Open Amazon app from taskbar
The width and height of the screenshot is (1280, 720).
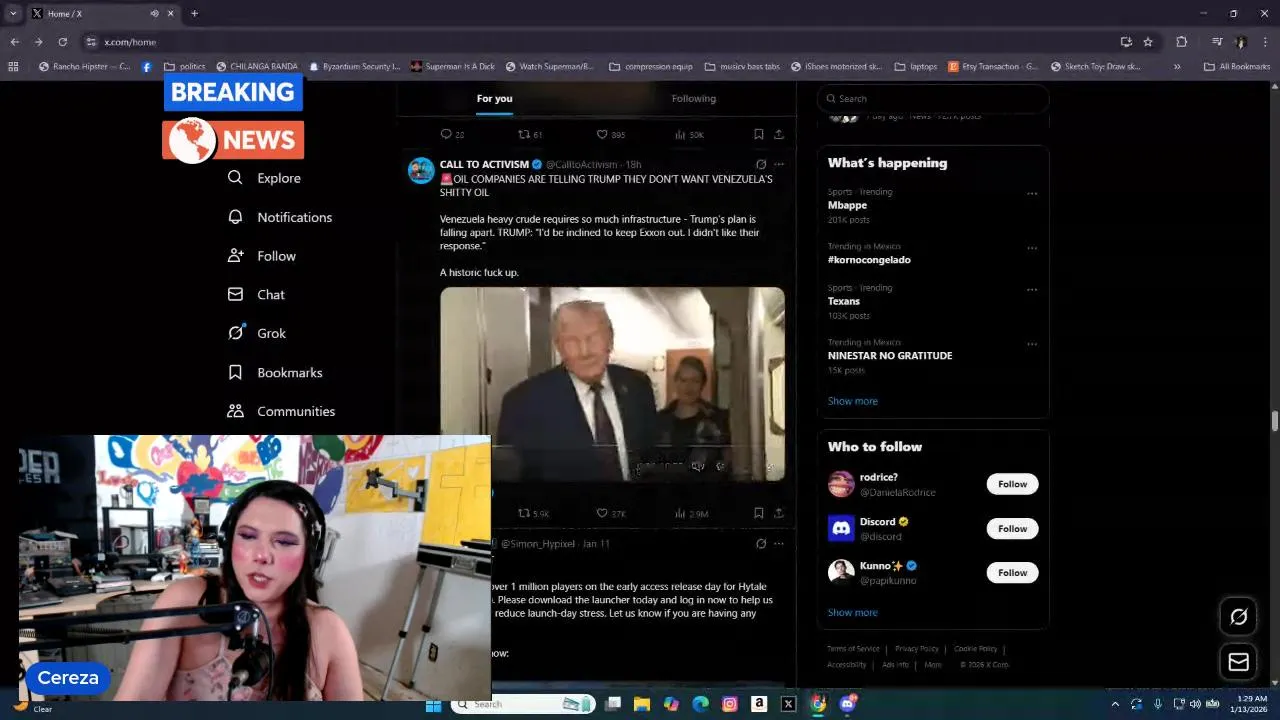pos(759,704)
